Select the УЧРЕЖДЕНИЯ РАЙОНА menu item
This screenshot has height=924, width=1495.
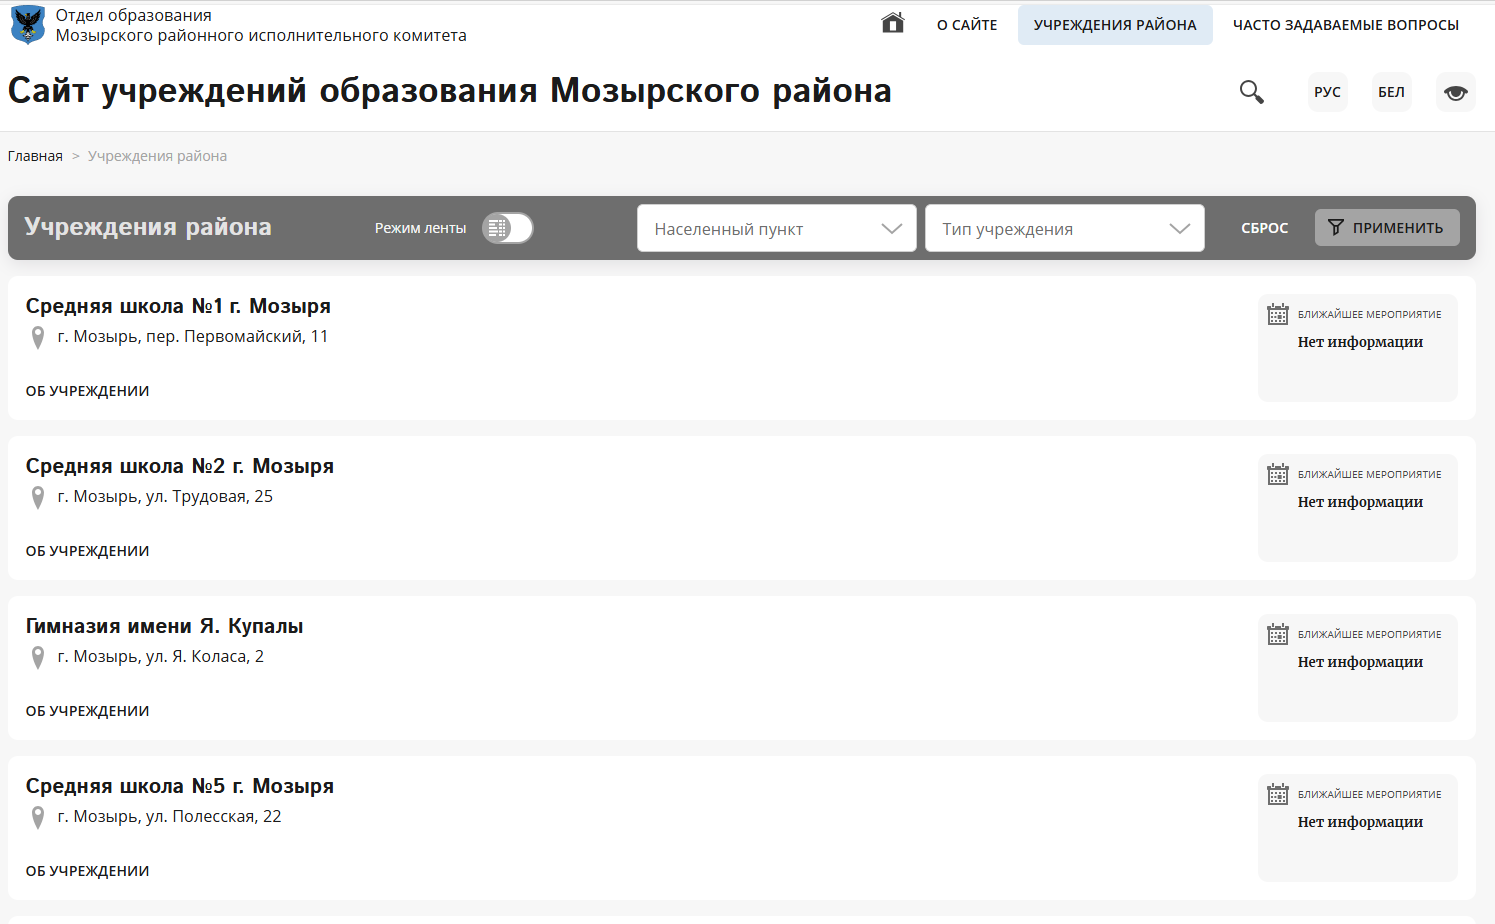coord(1115,25)
